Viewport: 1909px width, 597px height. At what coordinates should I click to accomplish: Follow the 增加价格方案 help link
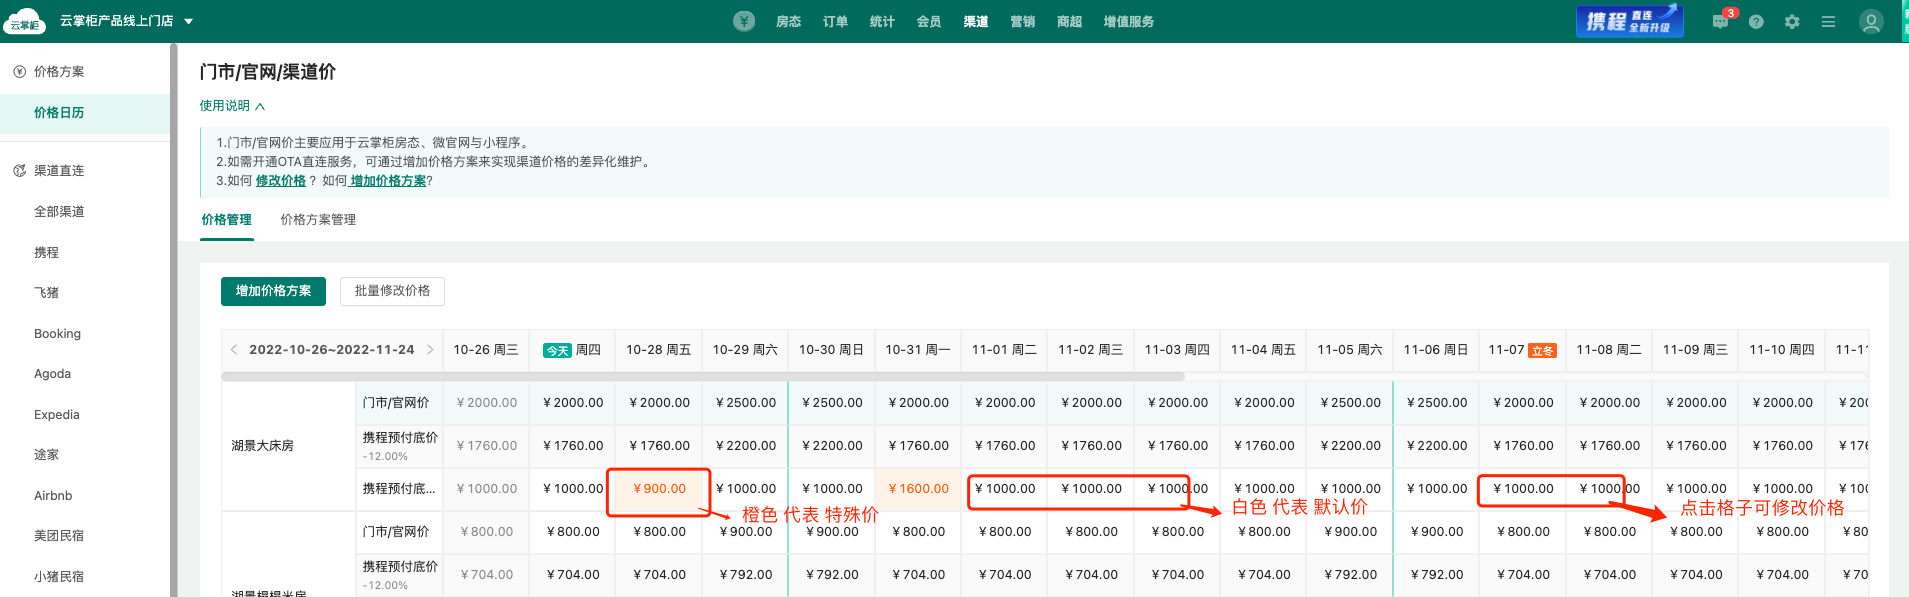click(388, 181)
